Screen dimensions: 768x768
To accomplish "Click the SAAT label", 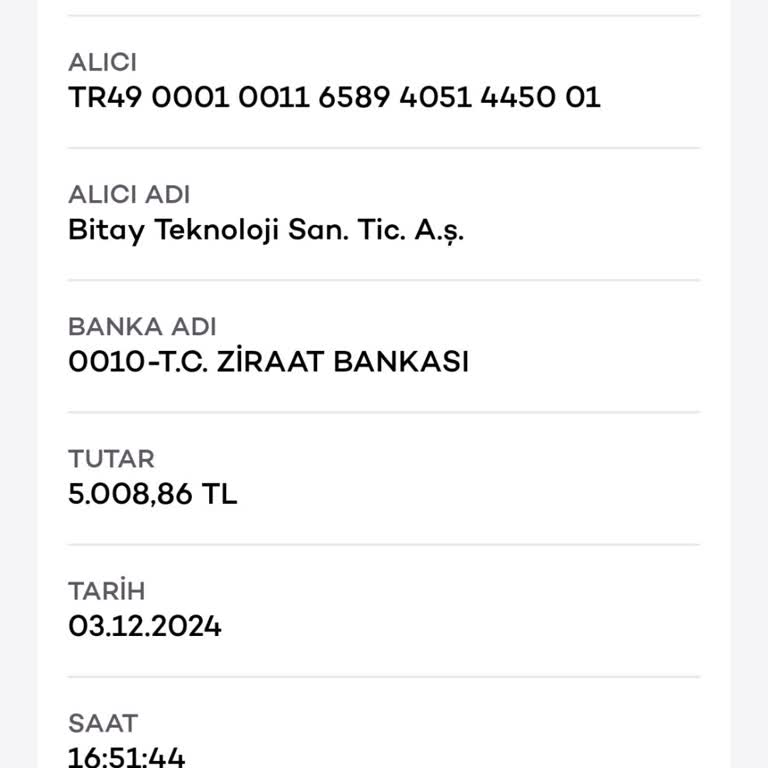I will 103,723.
